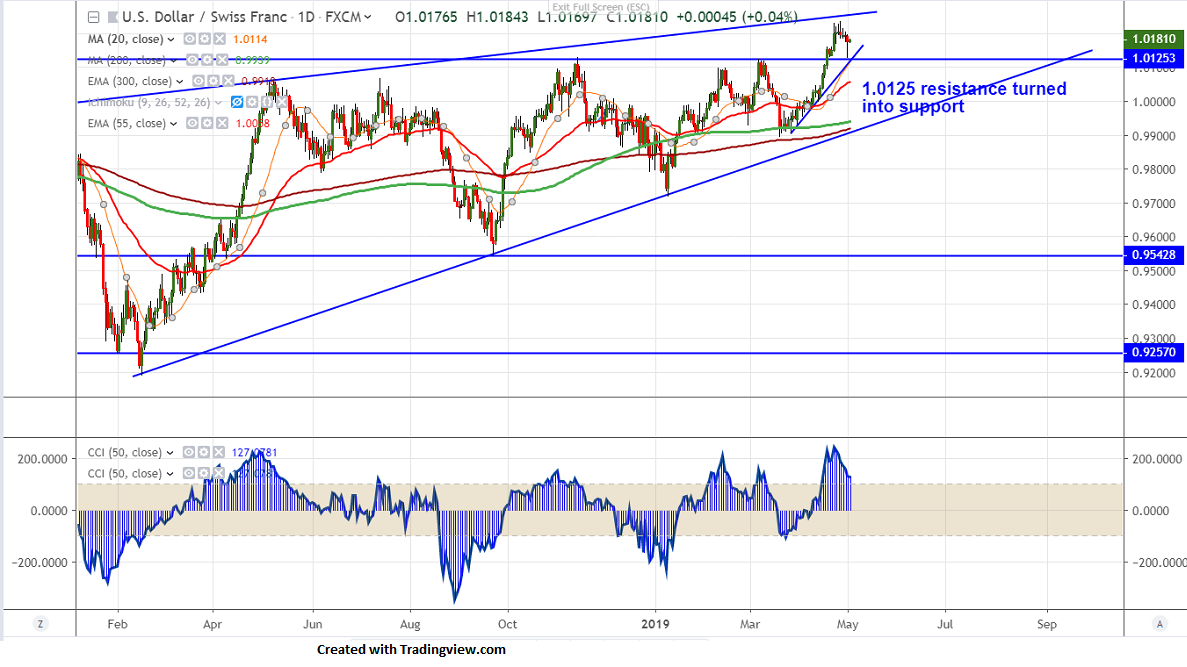Viewport: 1187px width, 667px height.
Task: Open settings for first CCI (50, close)
Action: tap(204, 453)
